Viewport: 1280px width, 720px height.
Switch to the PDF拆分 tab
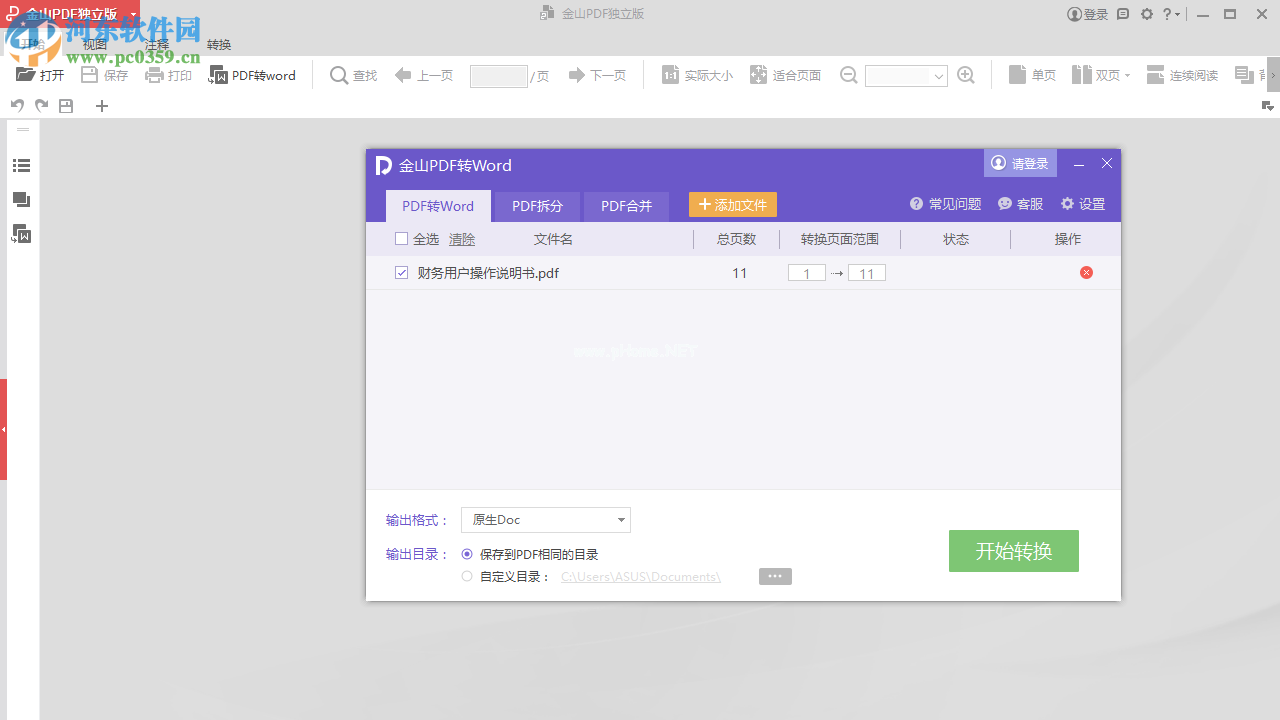(538, 206)
